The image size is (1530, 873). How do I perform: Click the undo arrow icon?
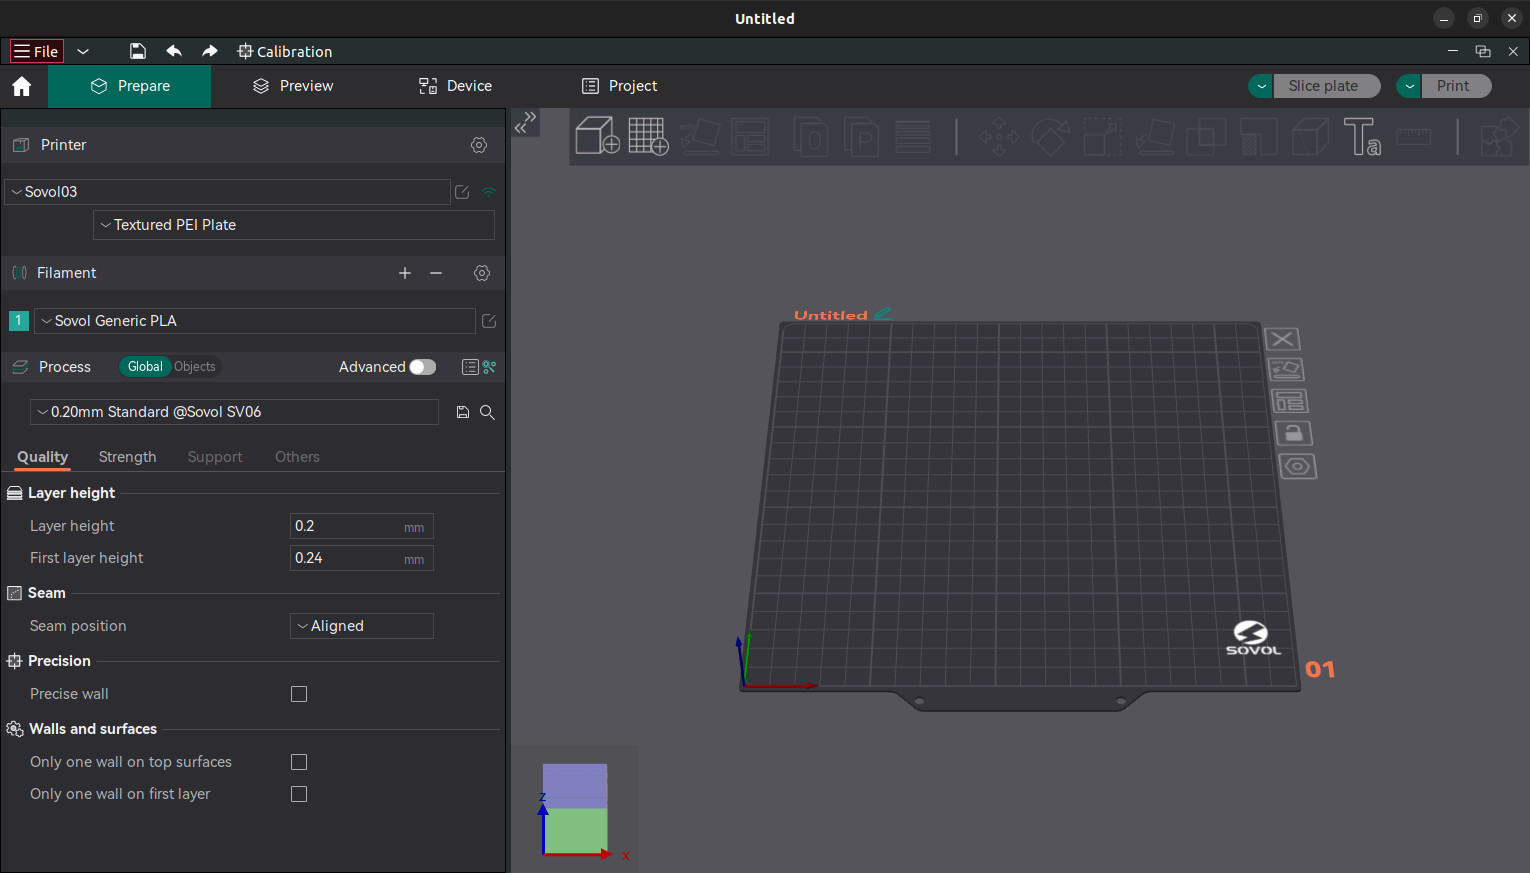coord(174,51)
